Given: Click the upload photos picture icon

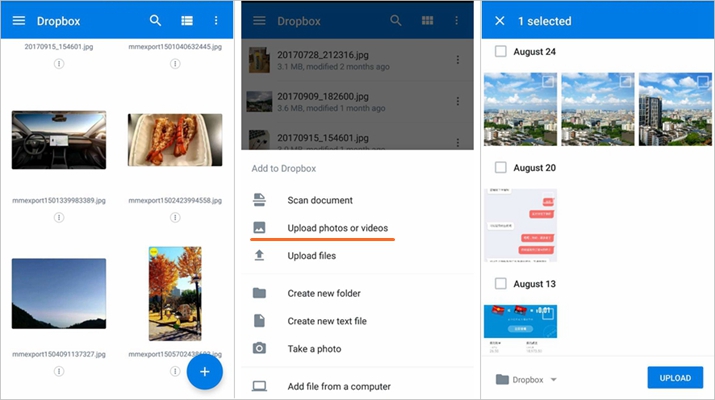Looking at the screenshot, I should 259,227.
